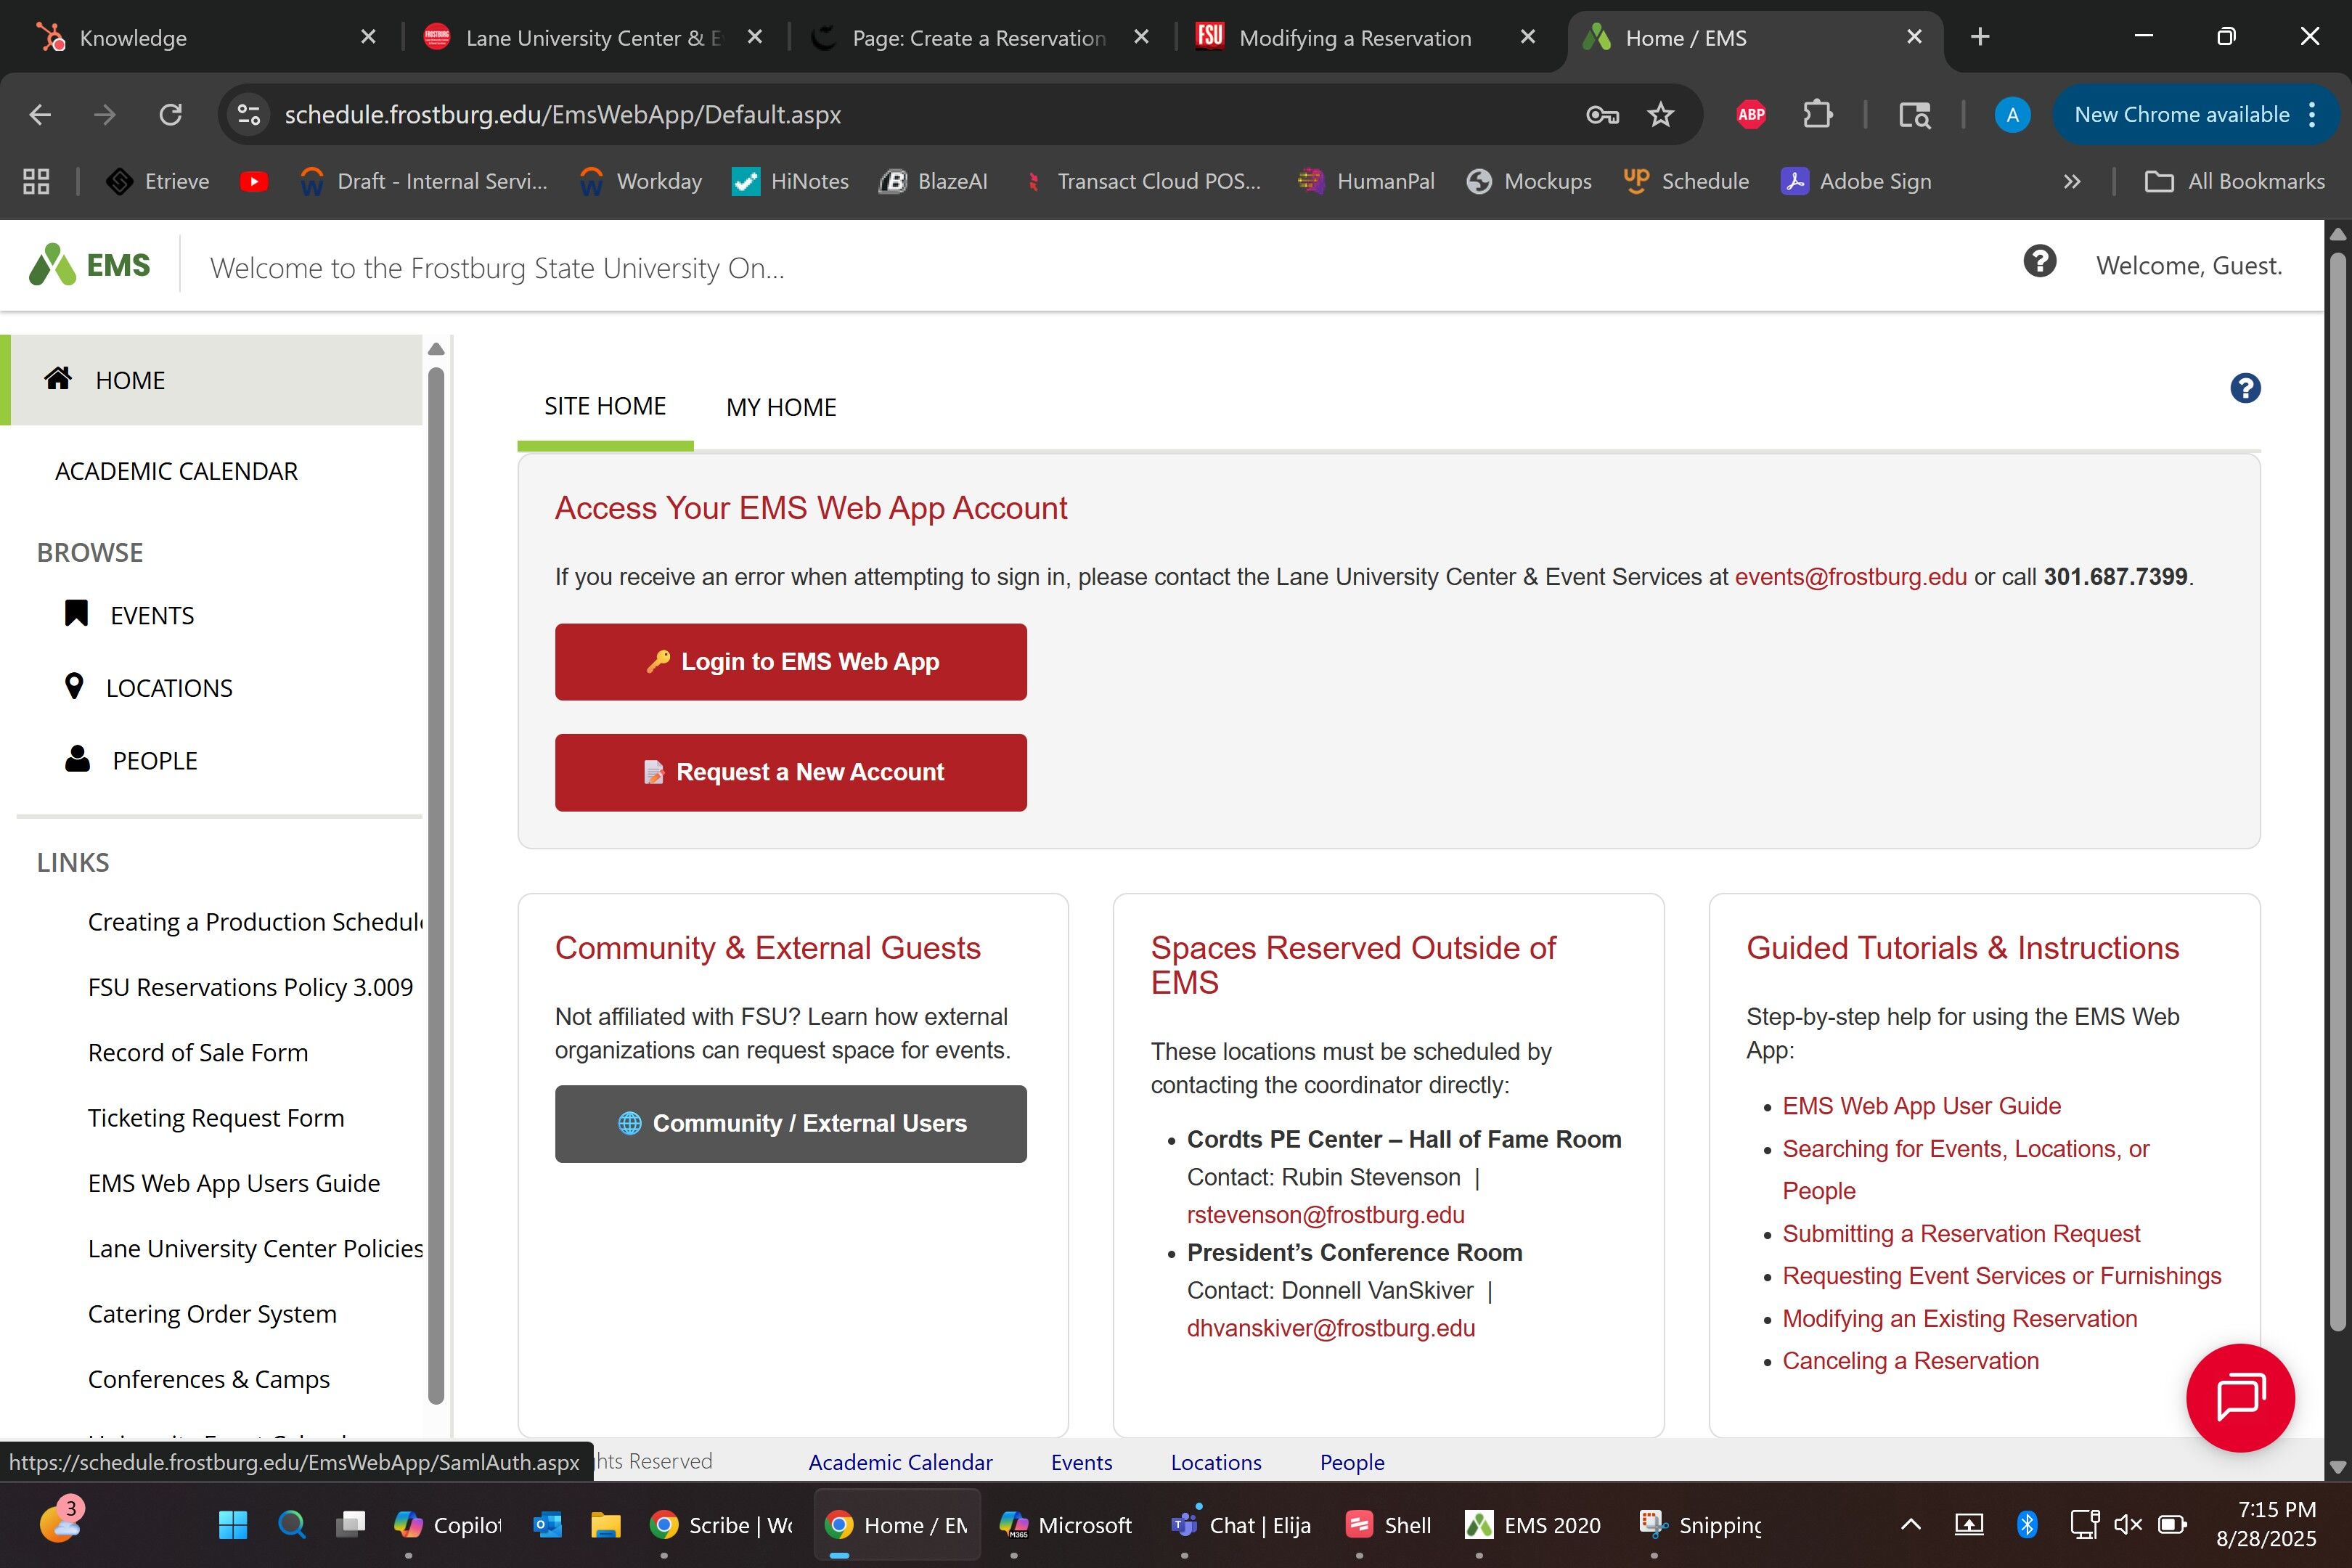This screenshot has width=2352, height=1568.
Task: Browse Events with the bookmark icon
Action: (x=77, y=614)
